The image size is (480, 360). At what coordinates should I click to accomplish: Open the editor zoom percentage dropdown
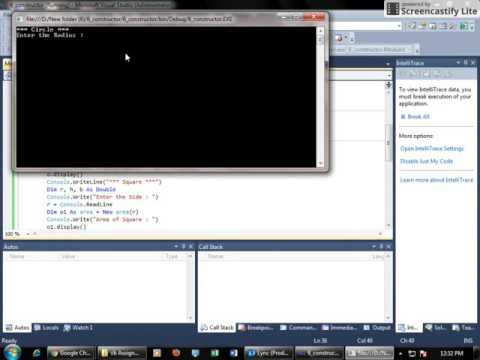click(x=28, y=234)
